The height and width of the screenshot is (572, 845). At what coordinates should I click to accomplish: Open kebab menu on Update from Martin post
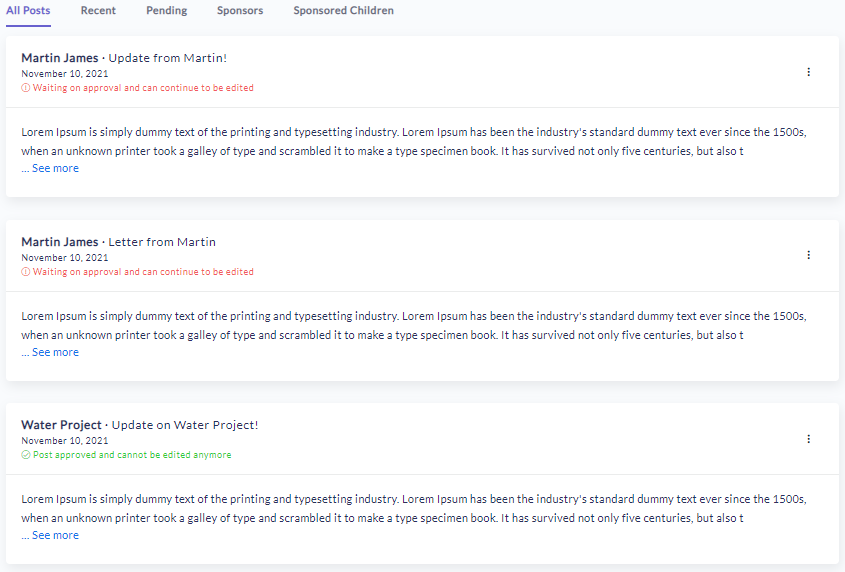coord(808,72)
